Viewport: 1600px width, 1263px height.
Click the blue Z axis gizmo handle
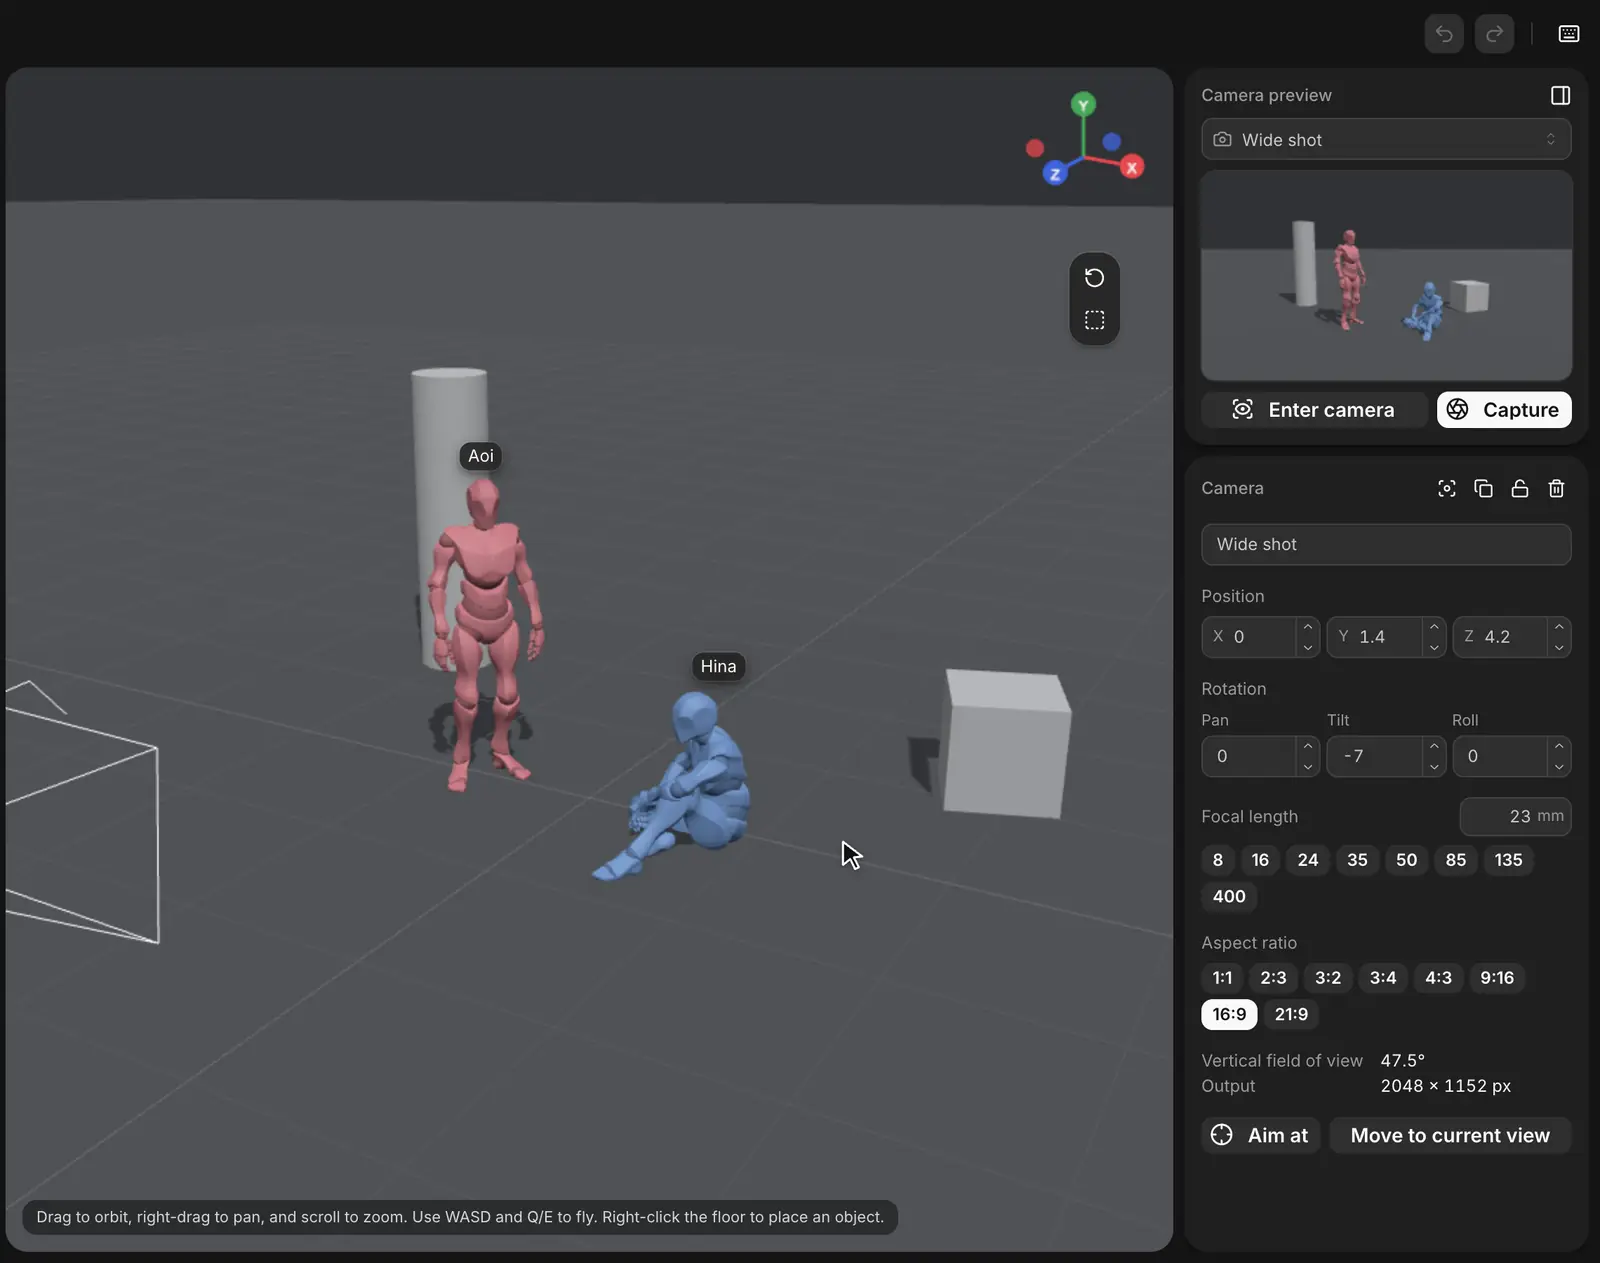click(1055, 174)
